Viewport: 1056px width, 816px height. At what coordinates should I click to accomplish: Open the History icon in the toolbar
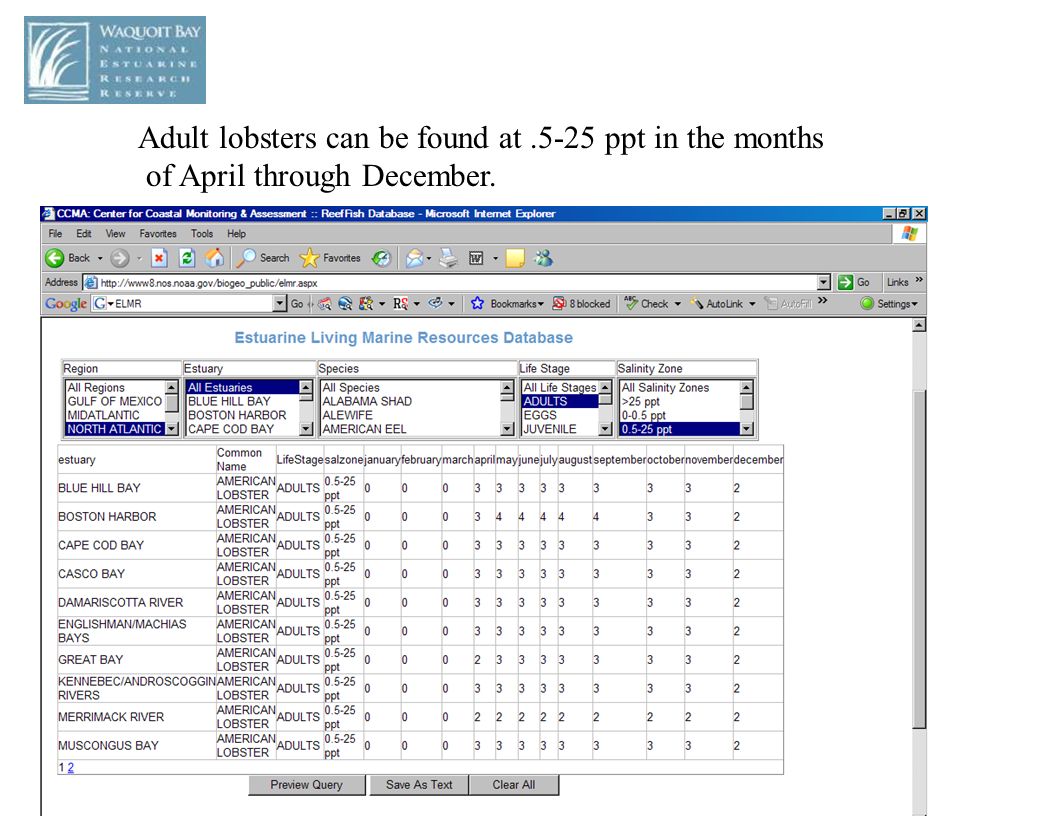pos(382,258)
